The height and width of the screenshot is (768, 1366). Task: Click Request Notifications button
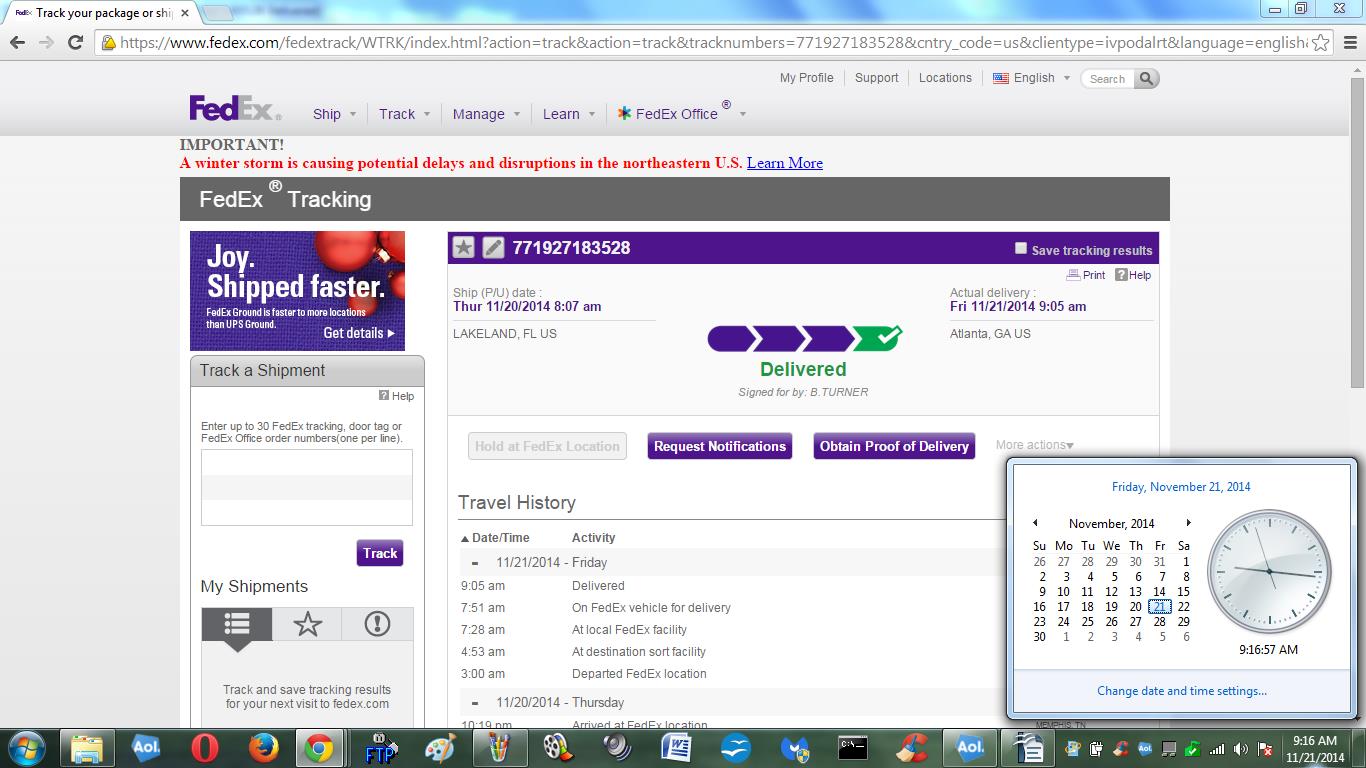720,446
